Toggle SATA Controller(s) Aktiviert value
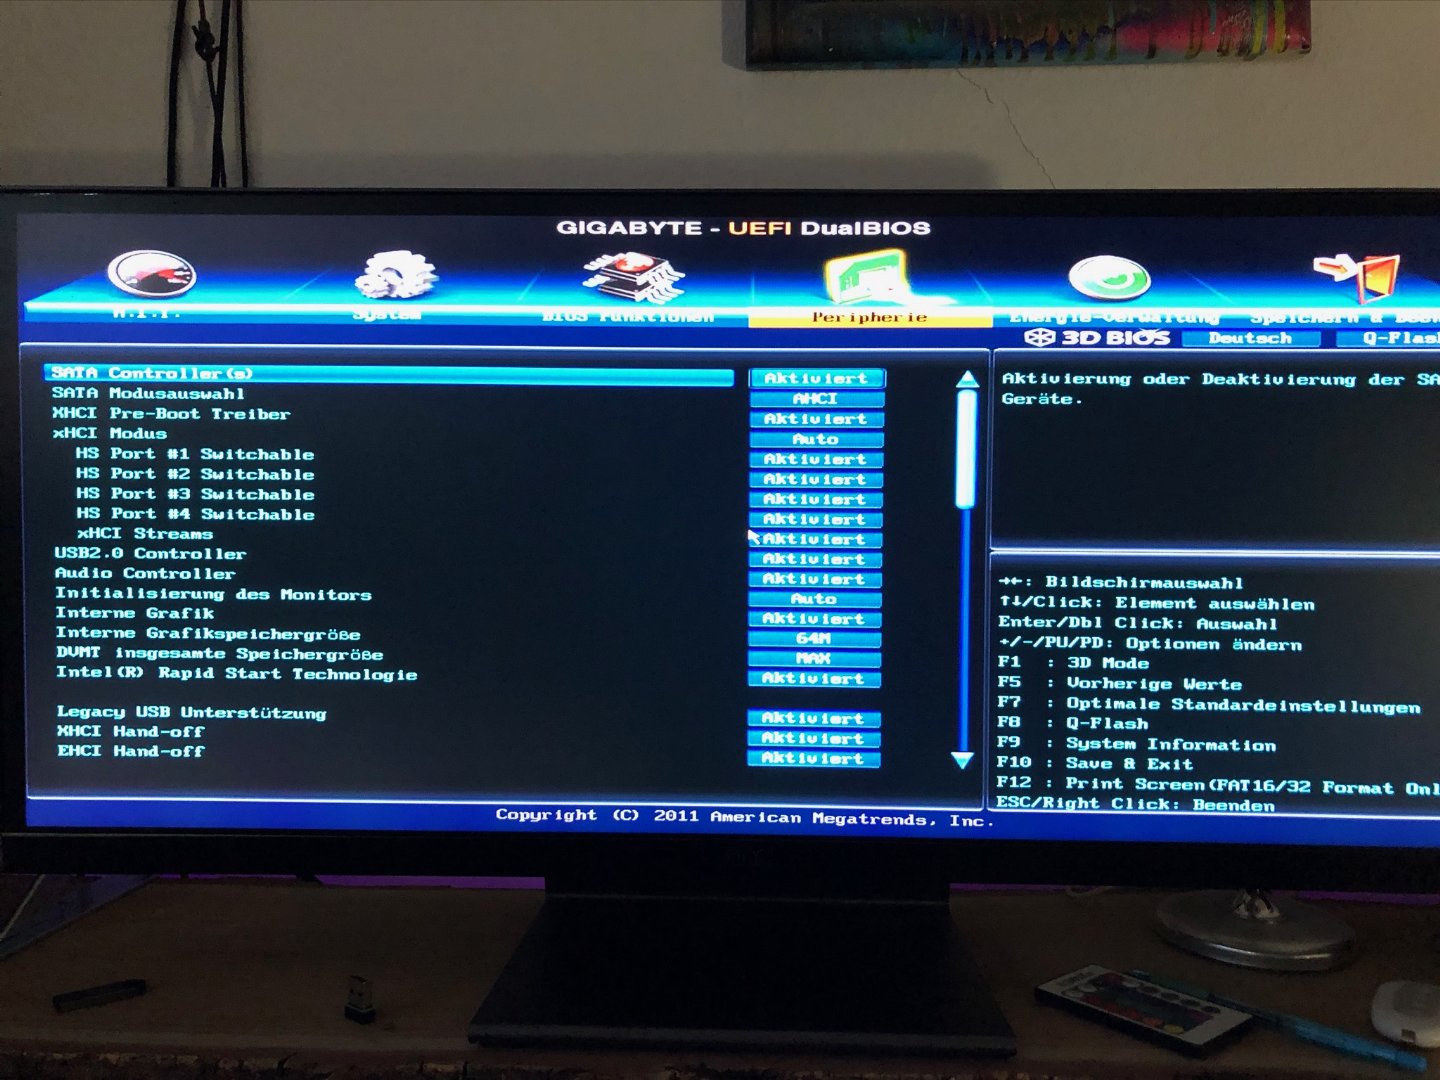 coord(816,378)
